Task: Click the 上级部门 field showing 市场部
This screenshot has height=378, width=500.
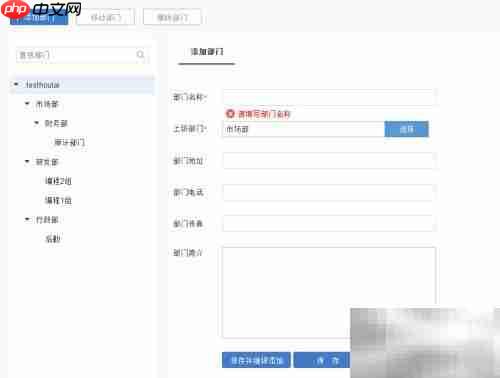Action: pos(303,129)
